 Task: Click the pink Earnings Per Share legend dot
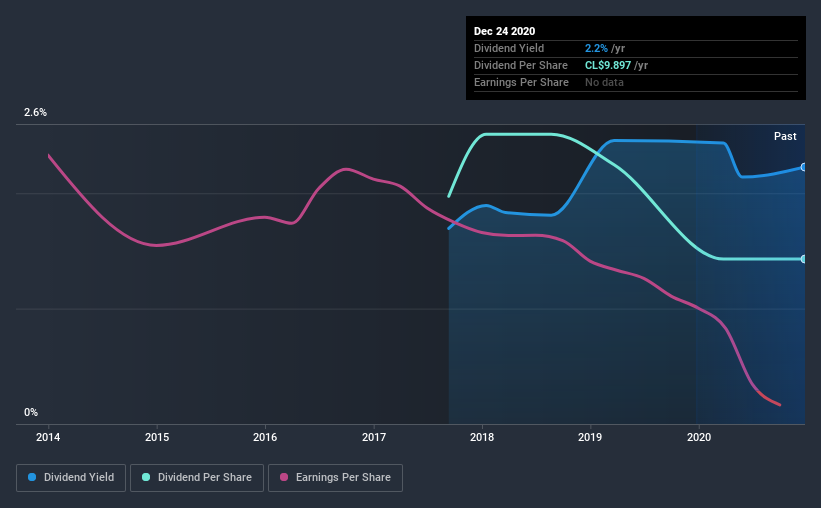(x=284, y=477)
